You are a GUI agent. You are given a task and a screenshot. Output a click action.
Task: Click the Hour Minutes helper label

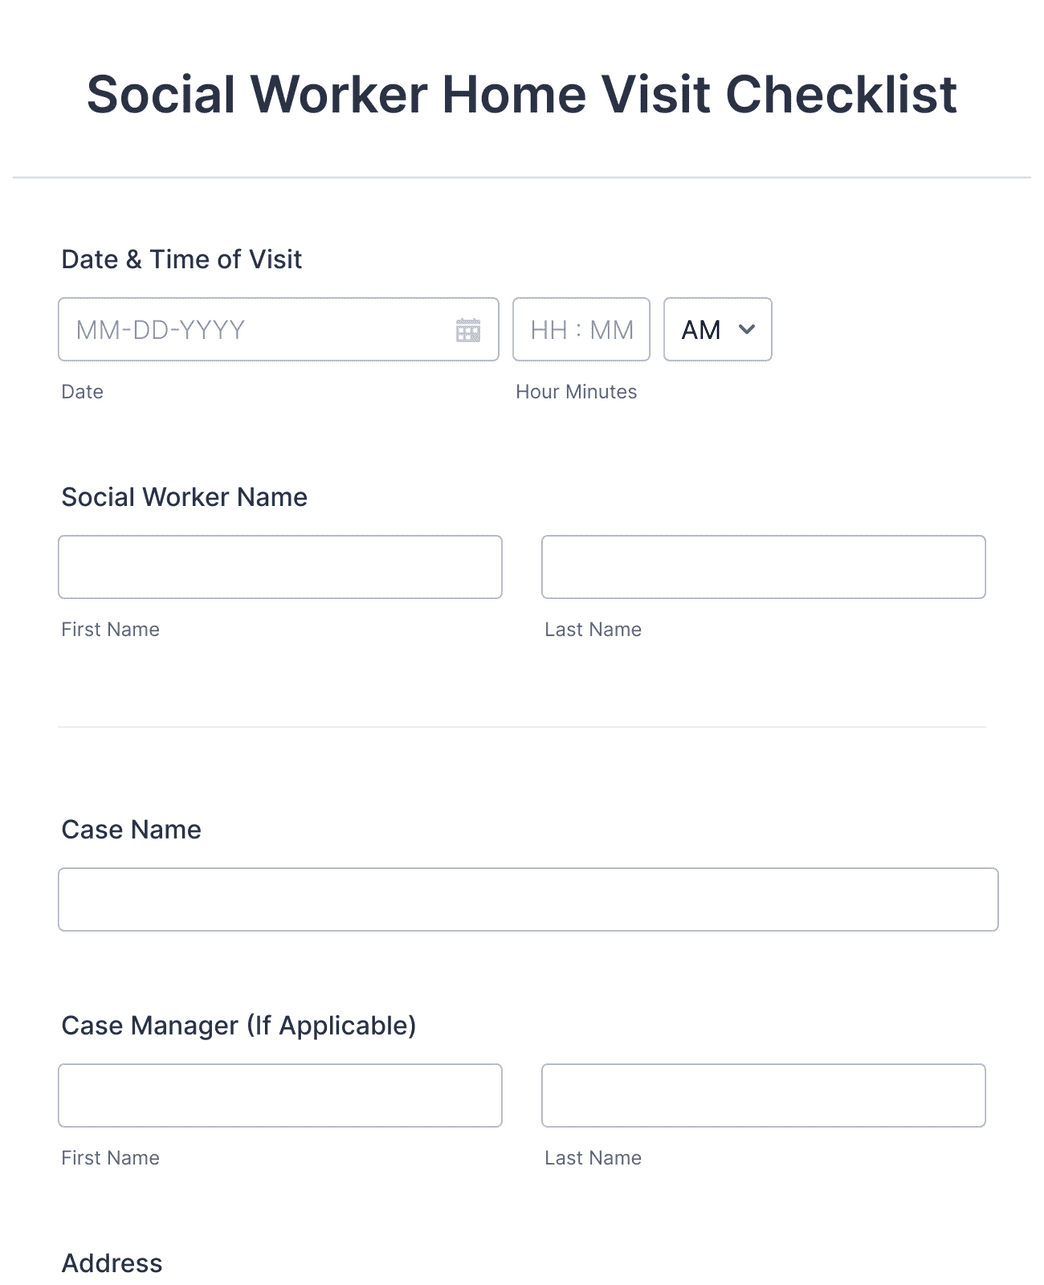576,391
